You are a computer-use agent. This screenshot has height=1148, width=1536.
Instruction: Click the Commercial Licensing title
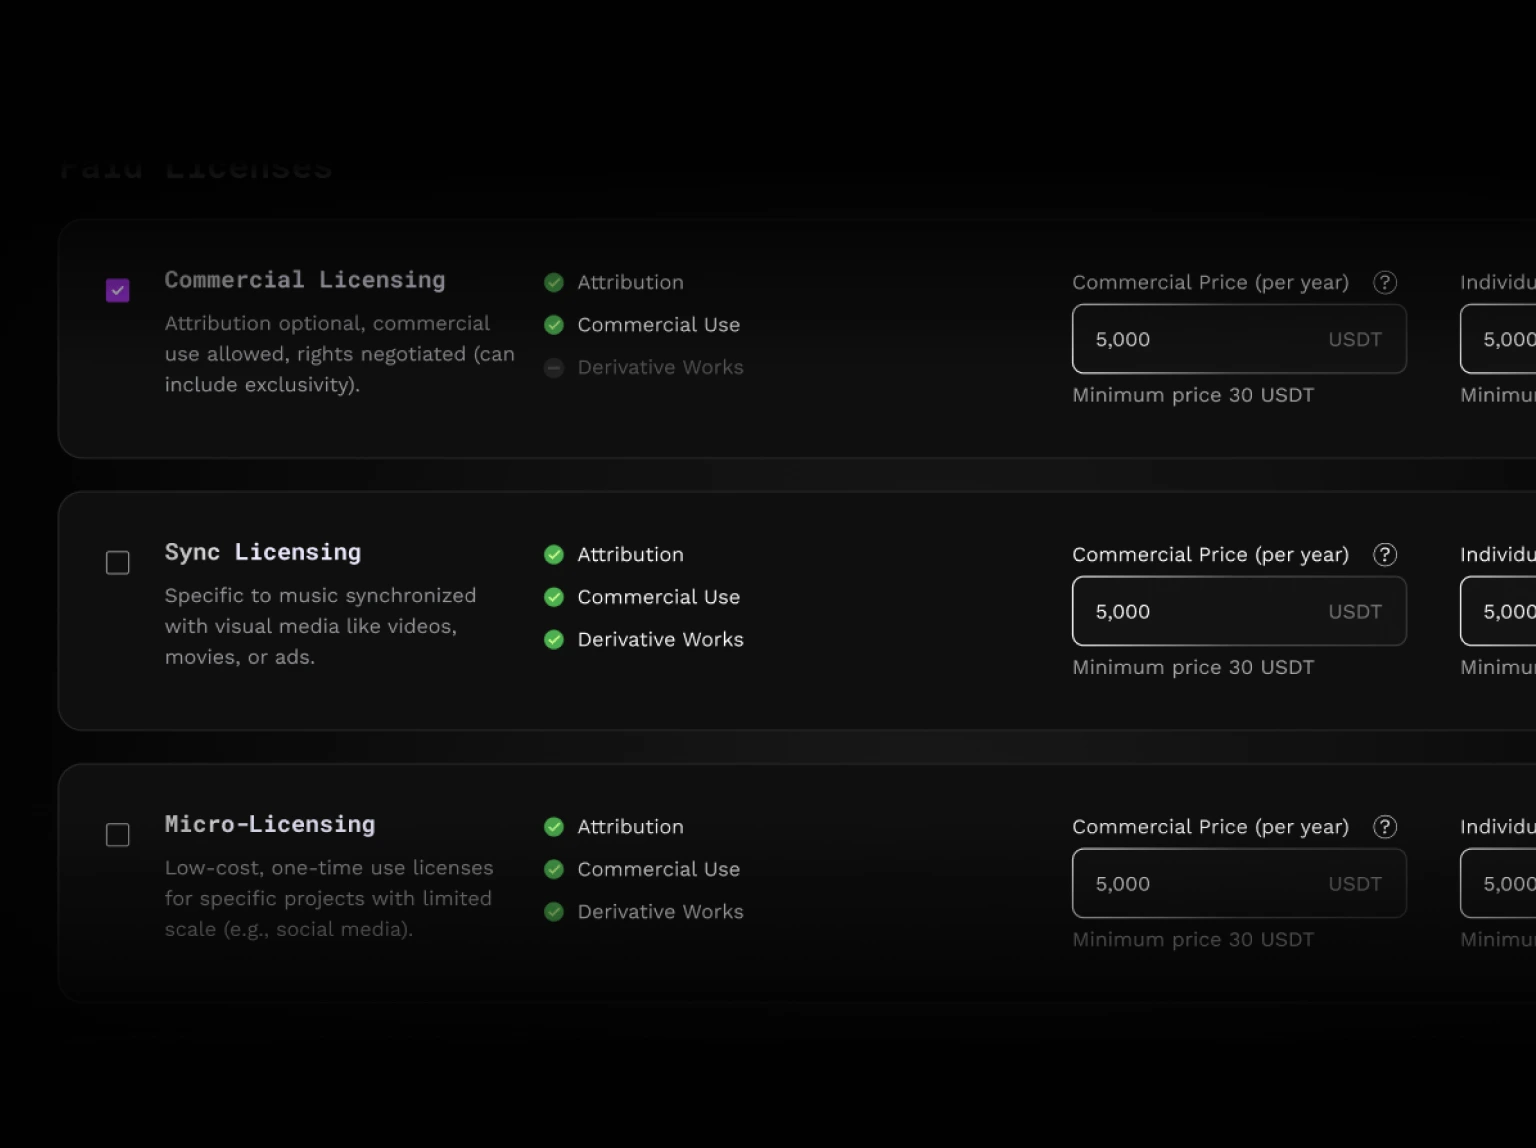point(305,280)
